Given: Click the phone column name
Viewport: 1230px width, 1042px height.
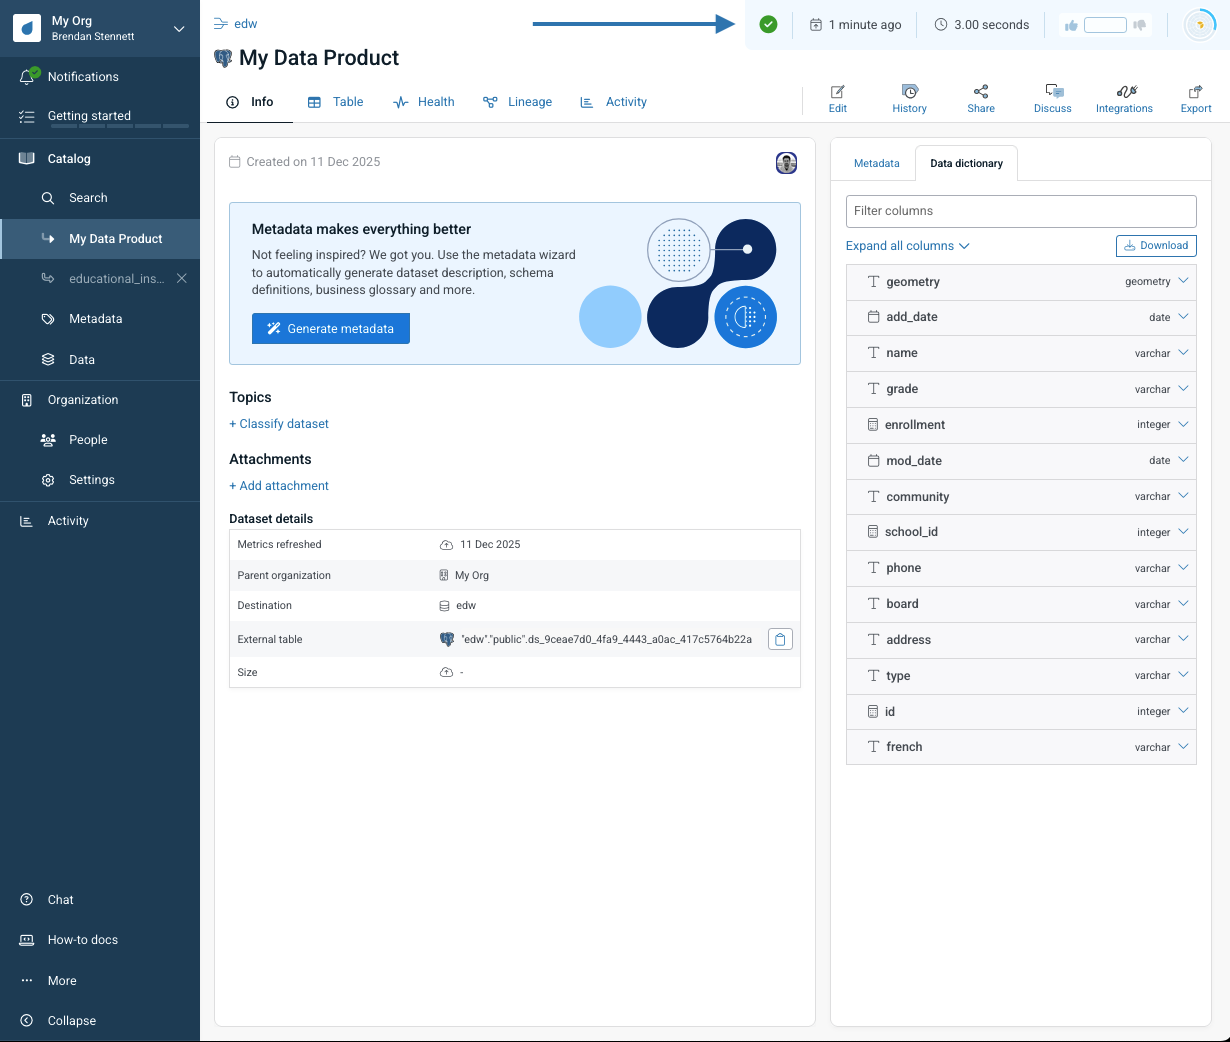Looking at the screenshot, I should 904,568.
